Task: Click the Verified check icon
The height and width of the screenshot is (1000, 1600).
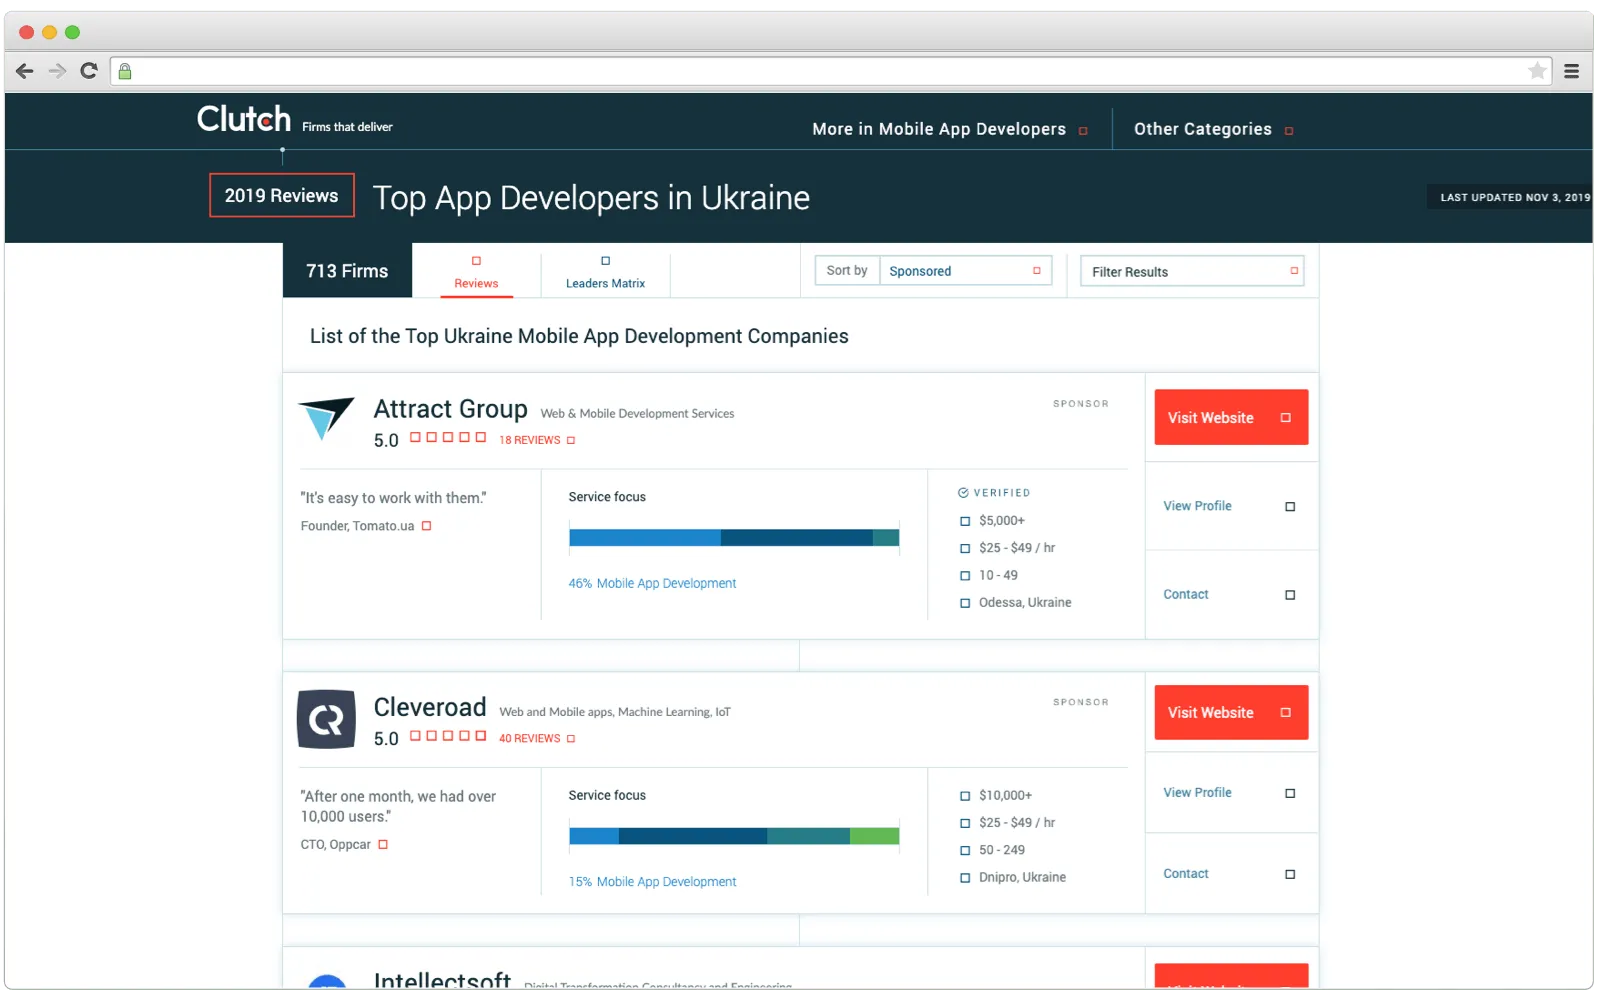Action: (x=963, y=493)
